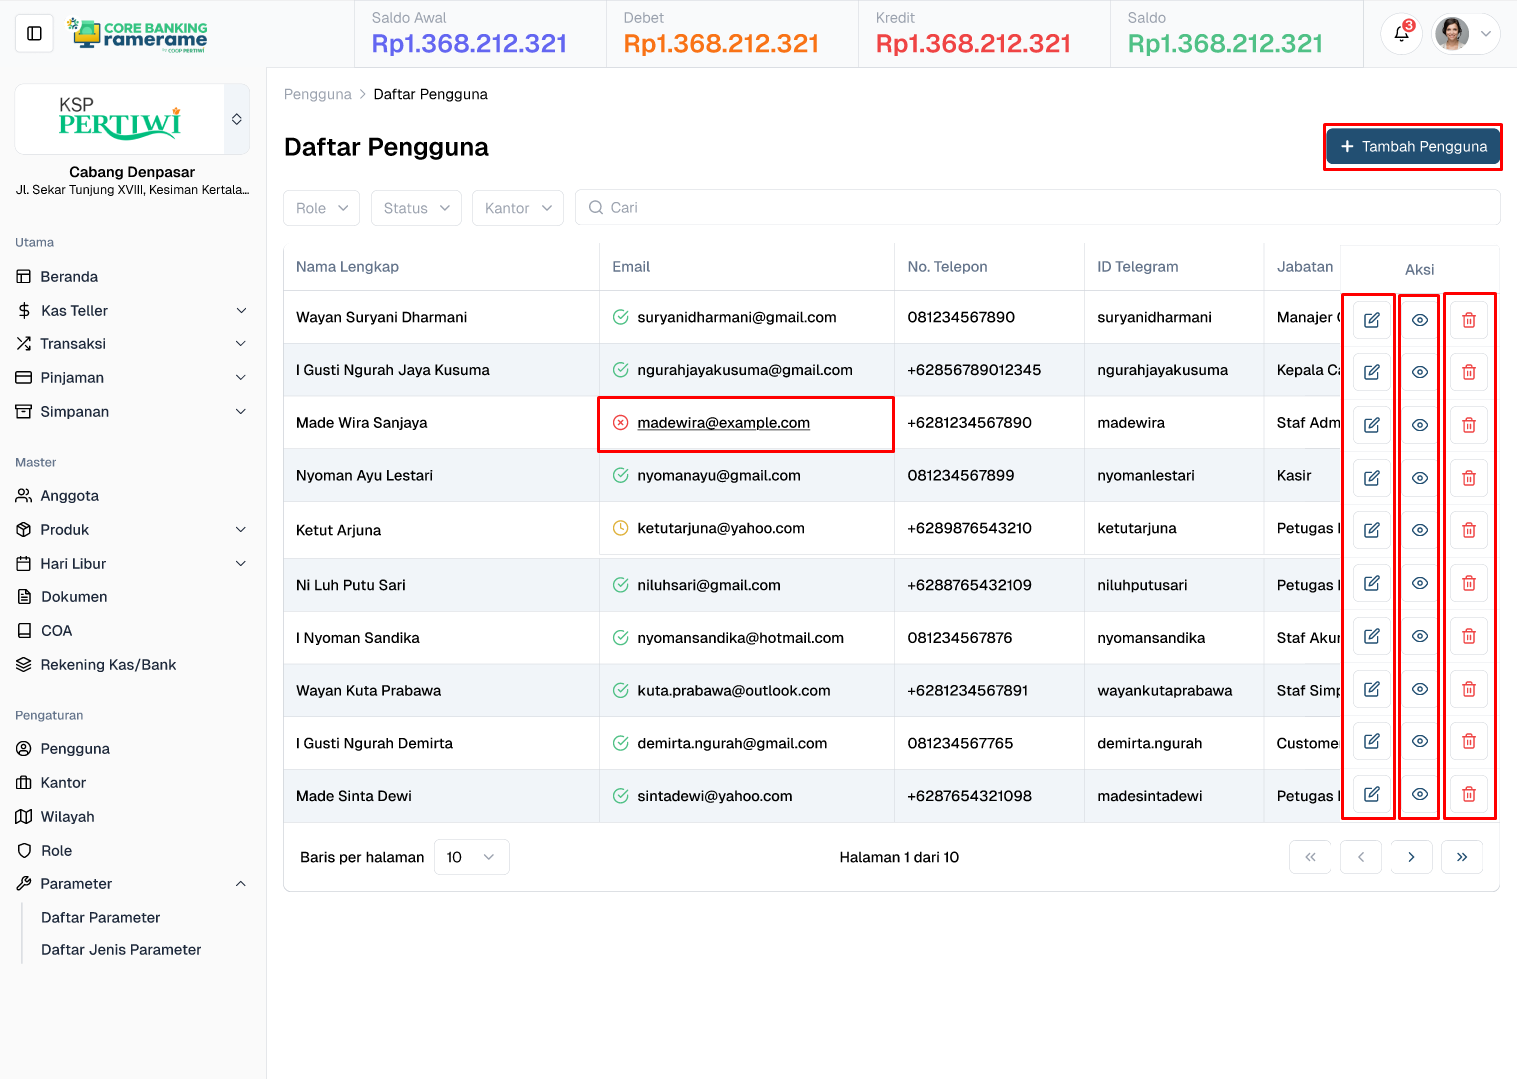Select the COA item in the sidebar
This screenshot has width=1517, height=1079.
click(x=55, y=630)
